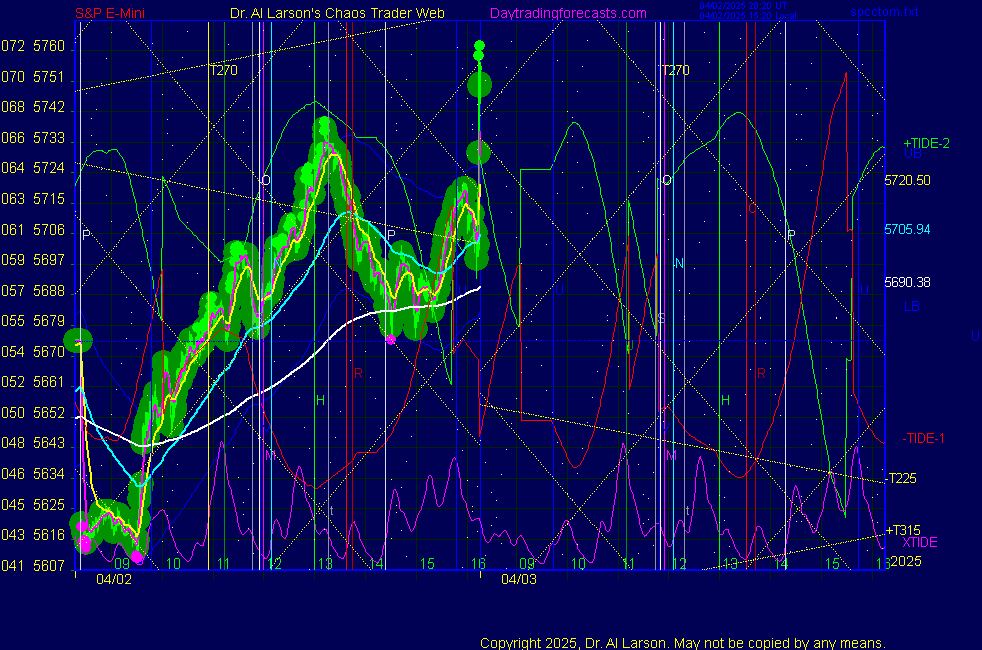
Task: Click the LB lower band label
Action: pos(912,306)
